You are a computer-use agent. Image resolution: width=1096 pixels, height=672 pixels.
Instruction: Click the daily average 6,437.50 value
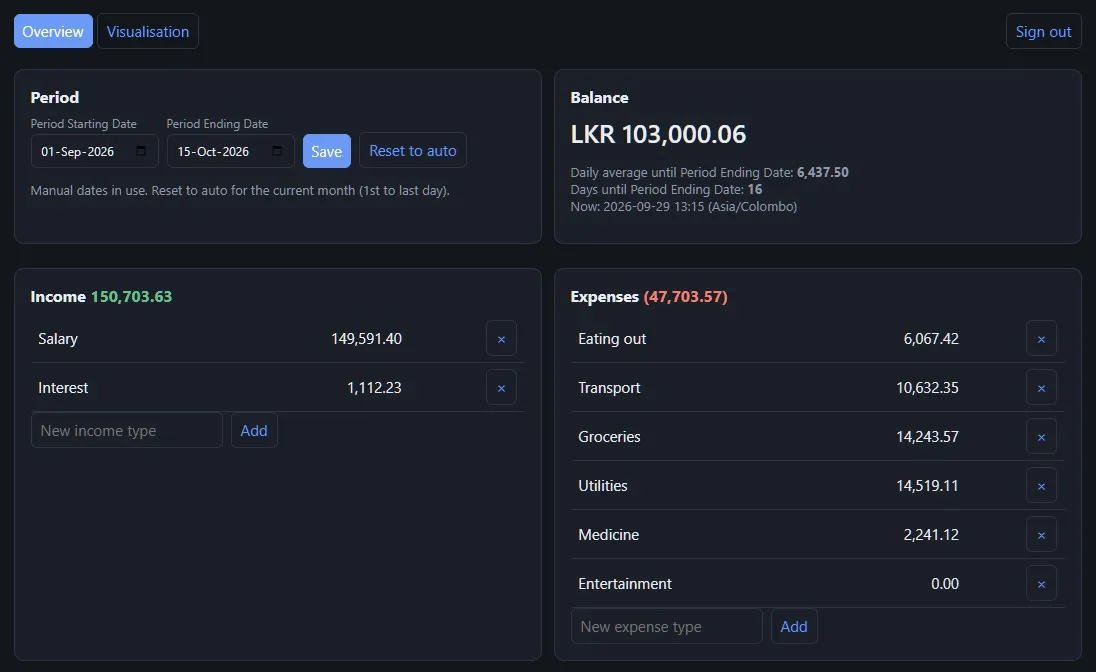[x=823, y=172]
